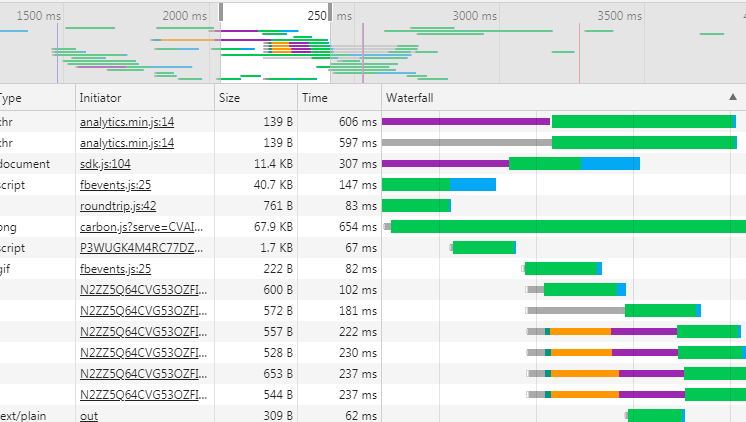Click the orange segment of the 557 B request
This screenshot has width=746, height=422.
(580, 331)
